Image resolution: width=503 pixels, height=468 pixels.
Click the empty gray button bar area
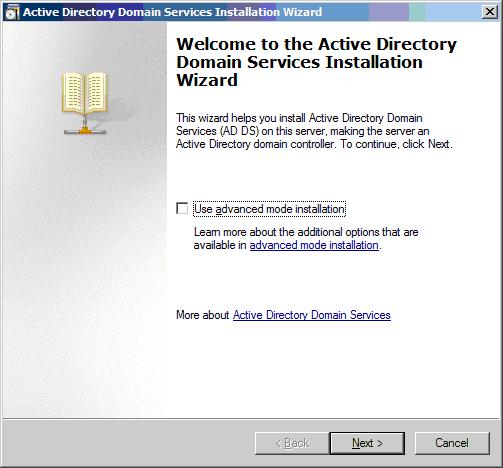tap(128, 443)
